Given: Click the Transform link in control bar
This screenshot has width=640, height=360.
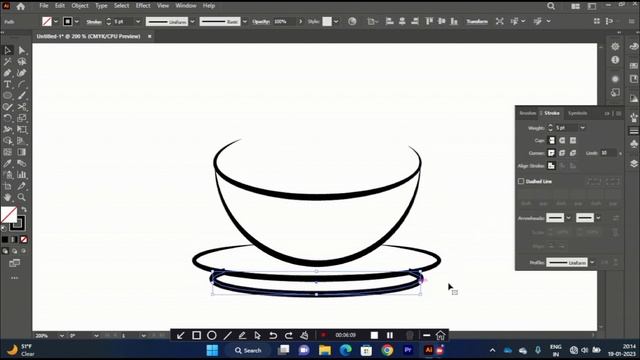Looking at the screenshot, I should 477,21.
